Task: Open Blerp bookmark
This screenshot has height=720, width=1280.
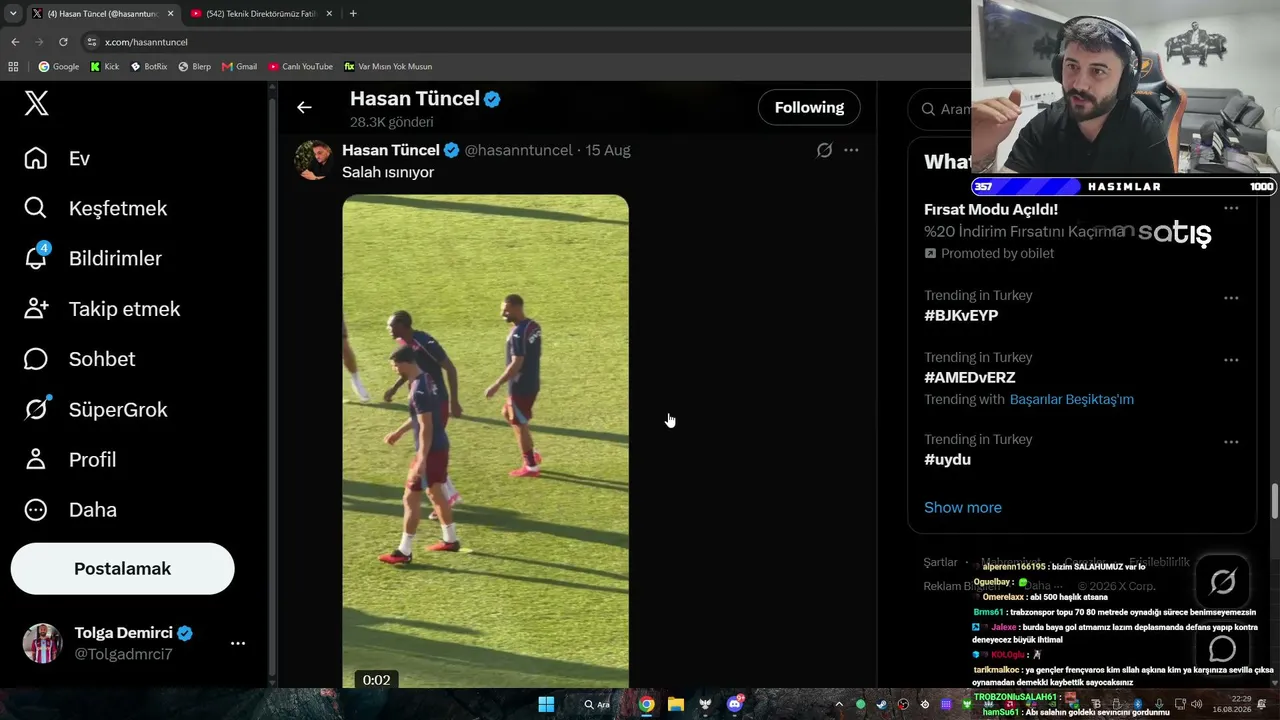Action: point(195,67)
